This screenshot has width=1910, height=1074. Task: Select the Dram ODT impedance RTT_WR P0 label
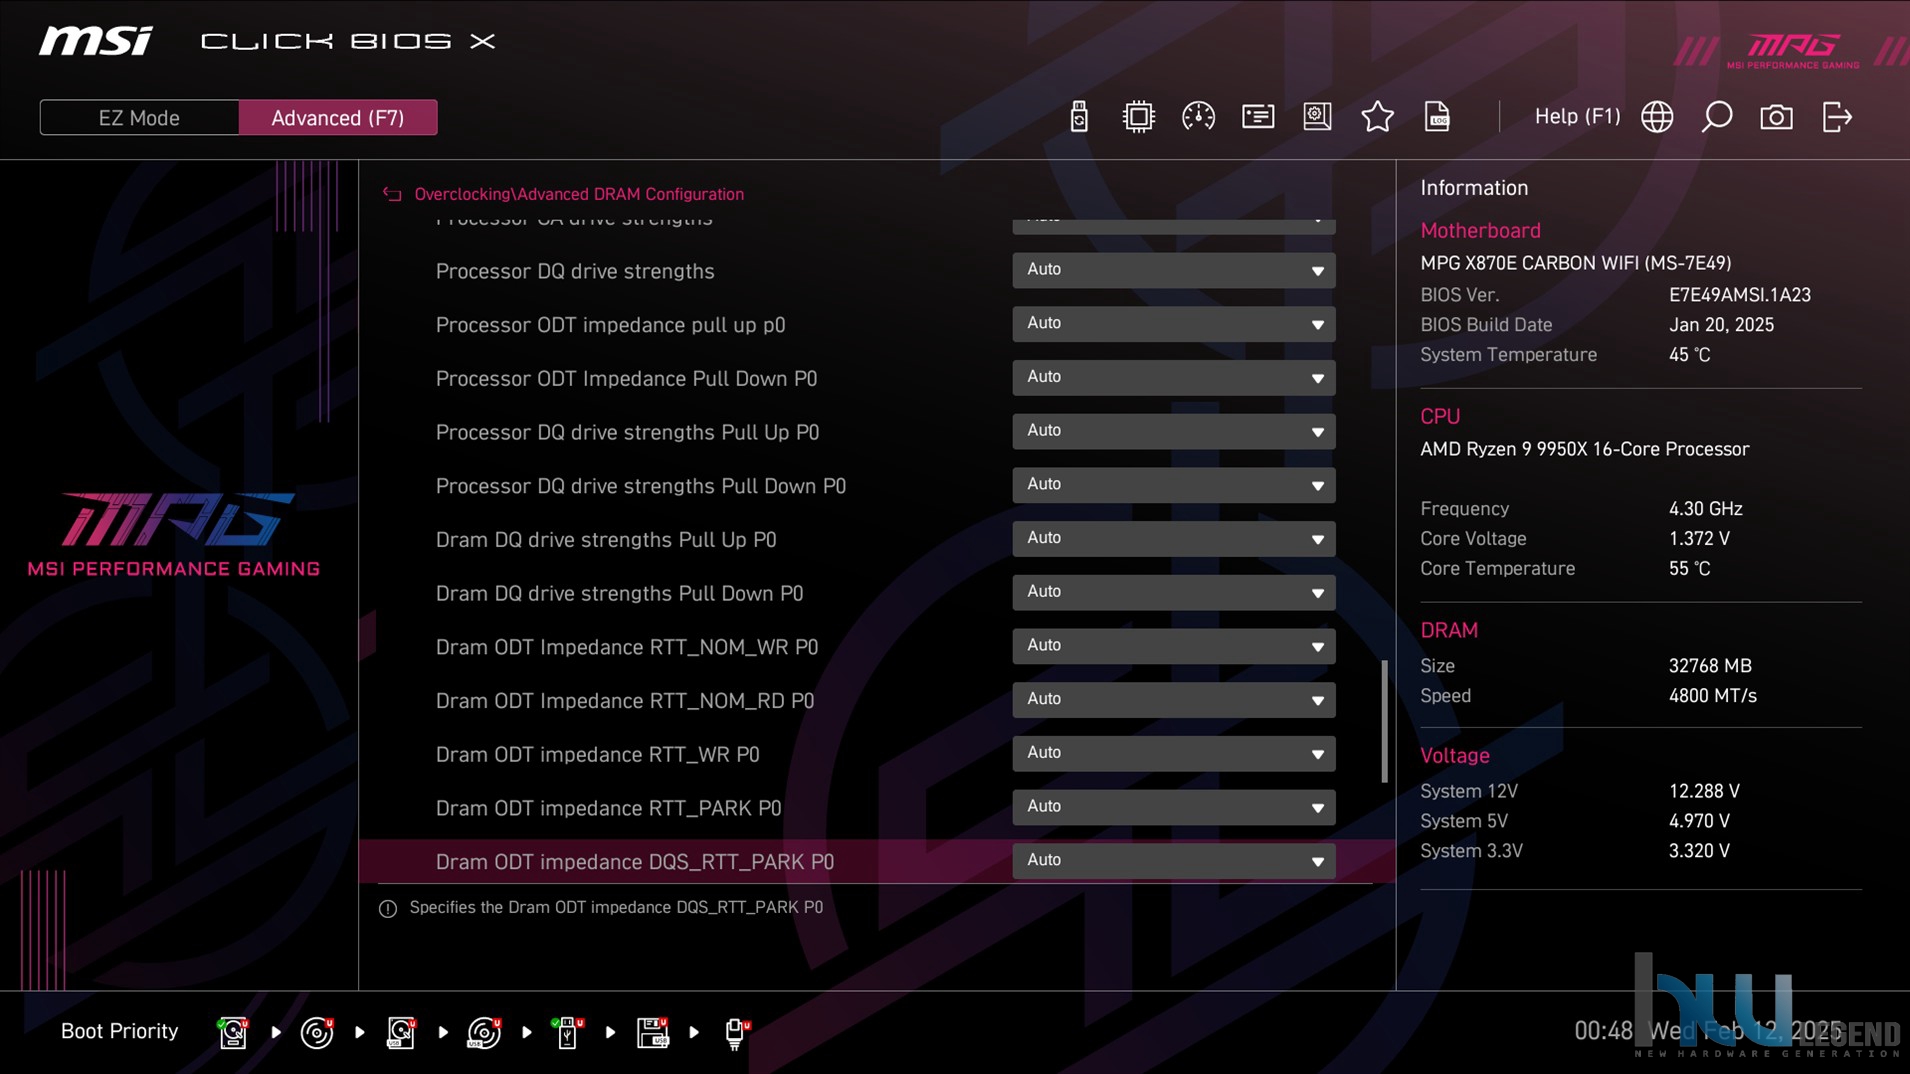pos(597,755)
